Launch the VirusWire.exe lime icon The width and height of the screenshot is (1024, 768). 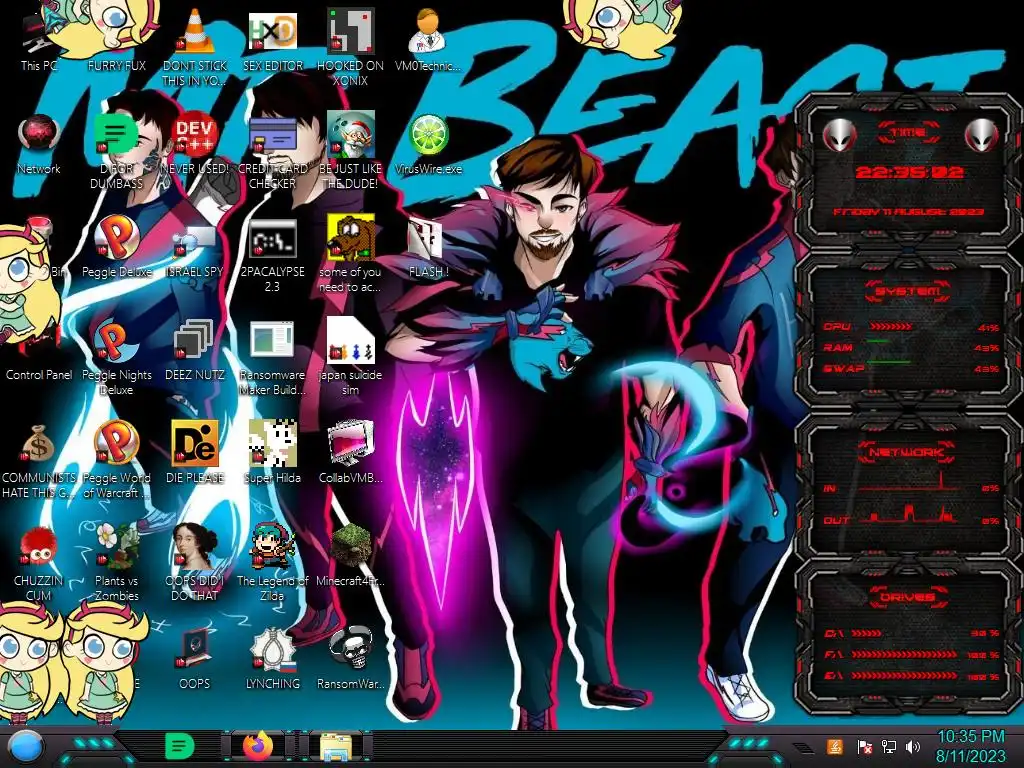pos(428,144)
